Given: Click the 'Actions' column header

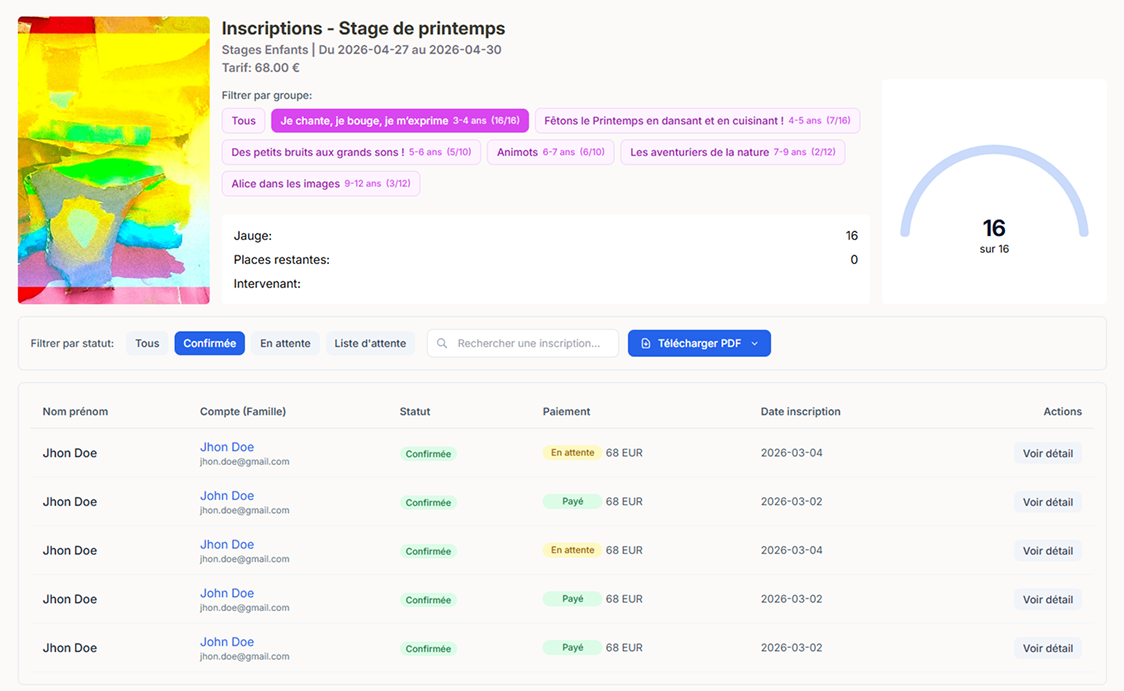Looking at the screenshot, I should coord(1062,411).
